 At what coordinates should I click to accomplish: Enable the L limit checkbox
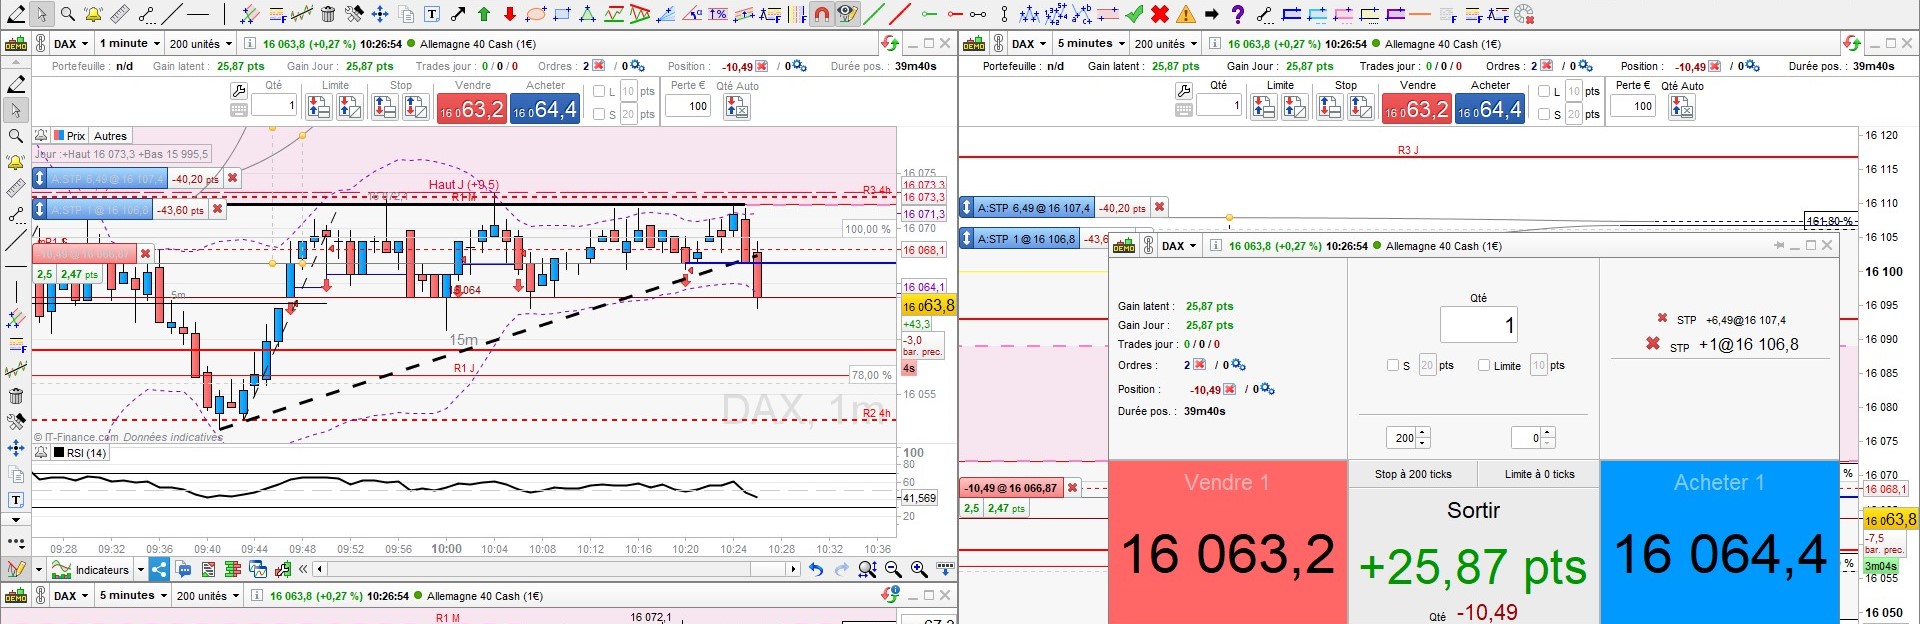pos(599,91)
